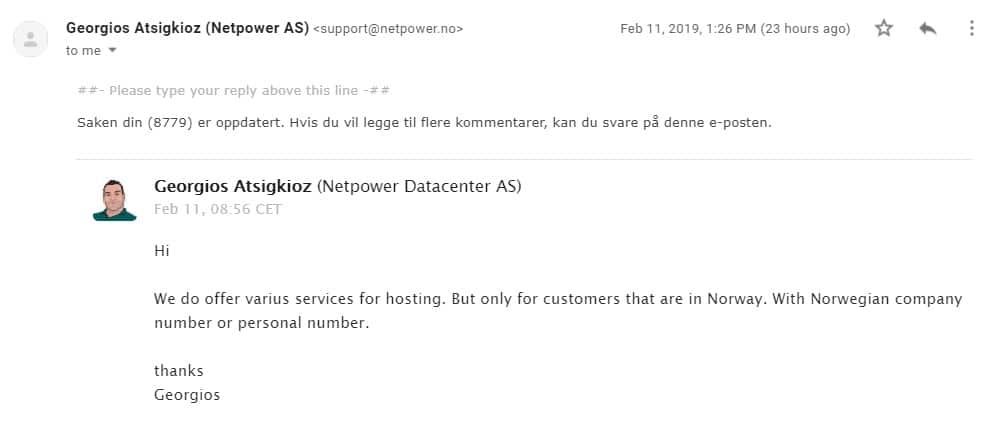The width and height of the screenshot is (1007, 440).
Task: Click the 'Feb 11, 08:56 CET' timestamp
Action: (x=218, y=209)
